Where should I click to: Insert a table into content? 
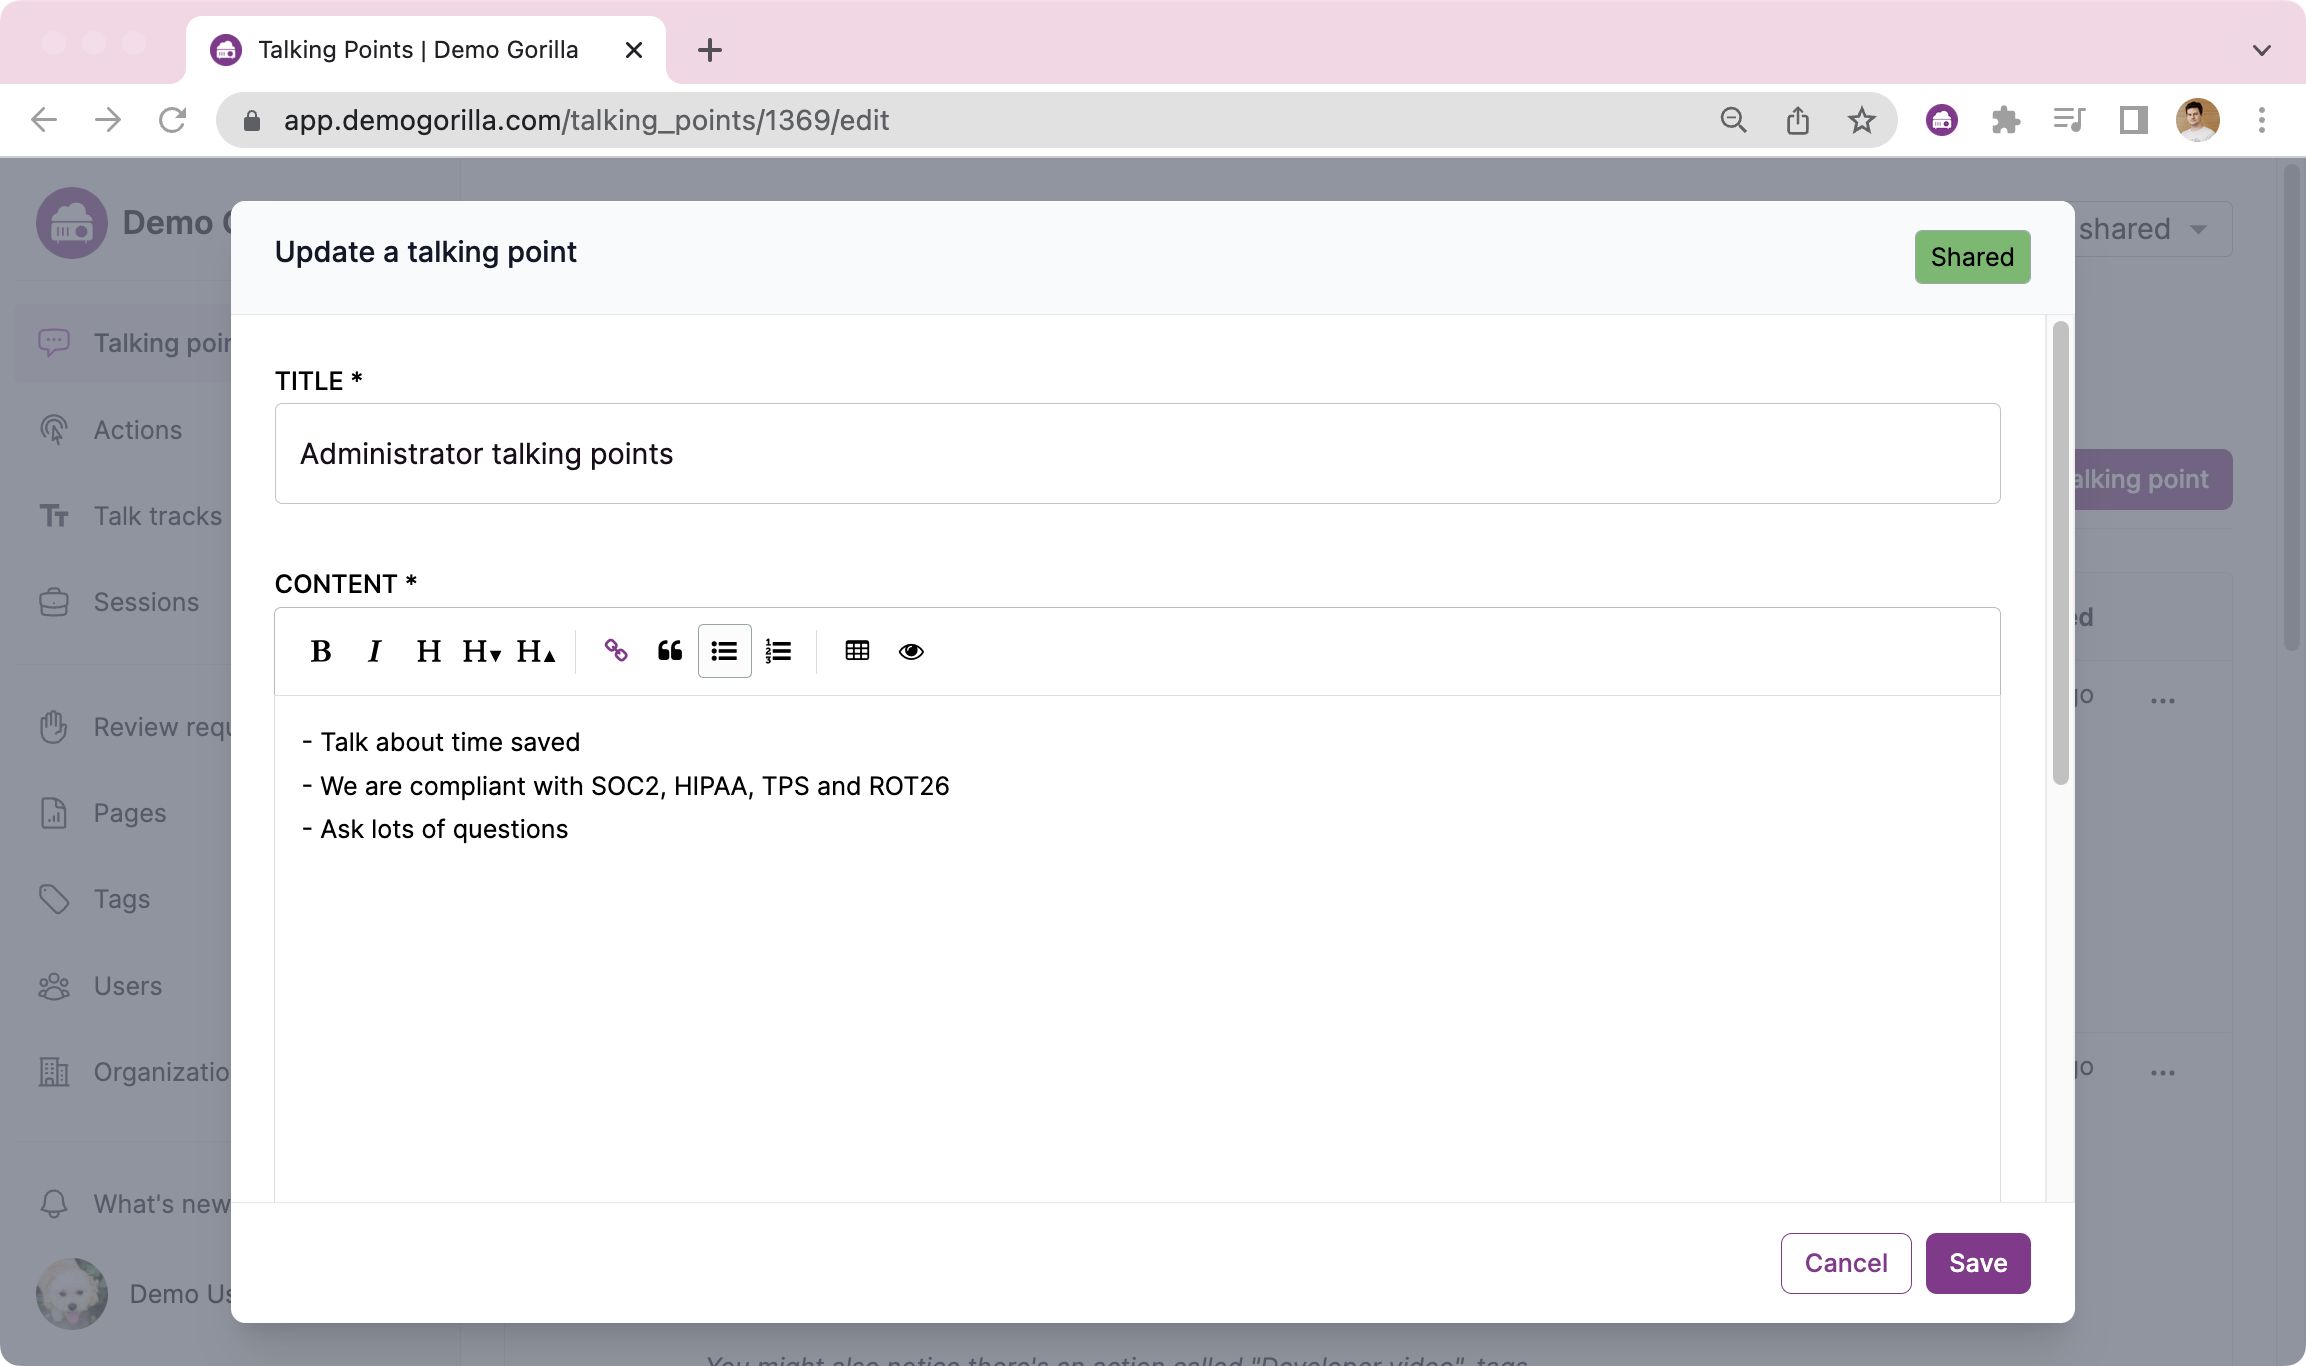coord(857,651)
